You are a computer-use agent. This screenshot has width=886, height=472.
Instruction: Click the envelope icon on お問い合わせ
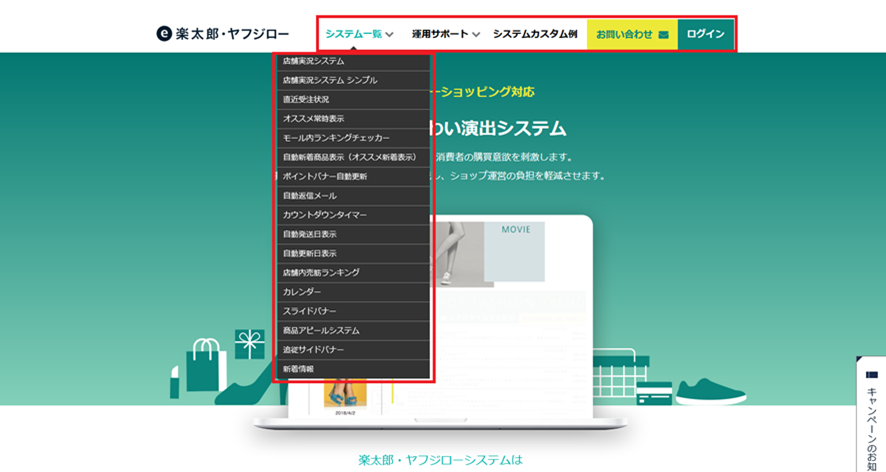pyautogui.click(x=663, y=34)
